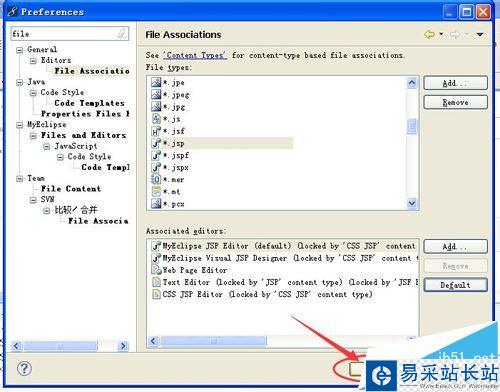Click the *.jsp file type icon
Image resolution: width=500 pixels, height=392 pixels.
click(x=156, y=143)
